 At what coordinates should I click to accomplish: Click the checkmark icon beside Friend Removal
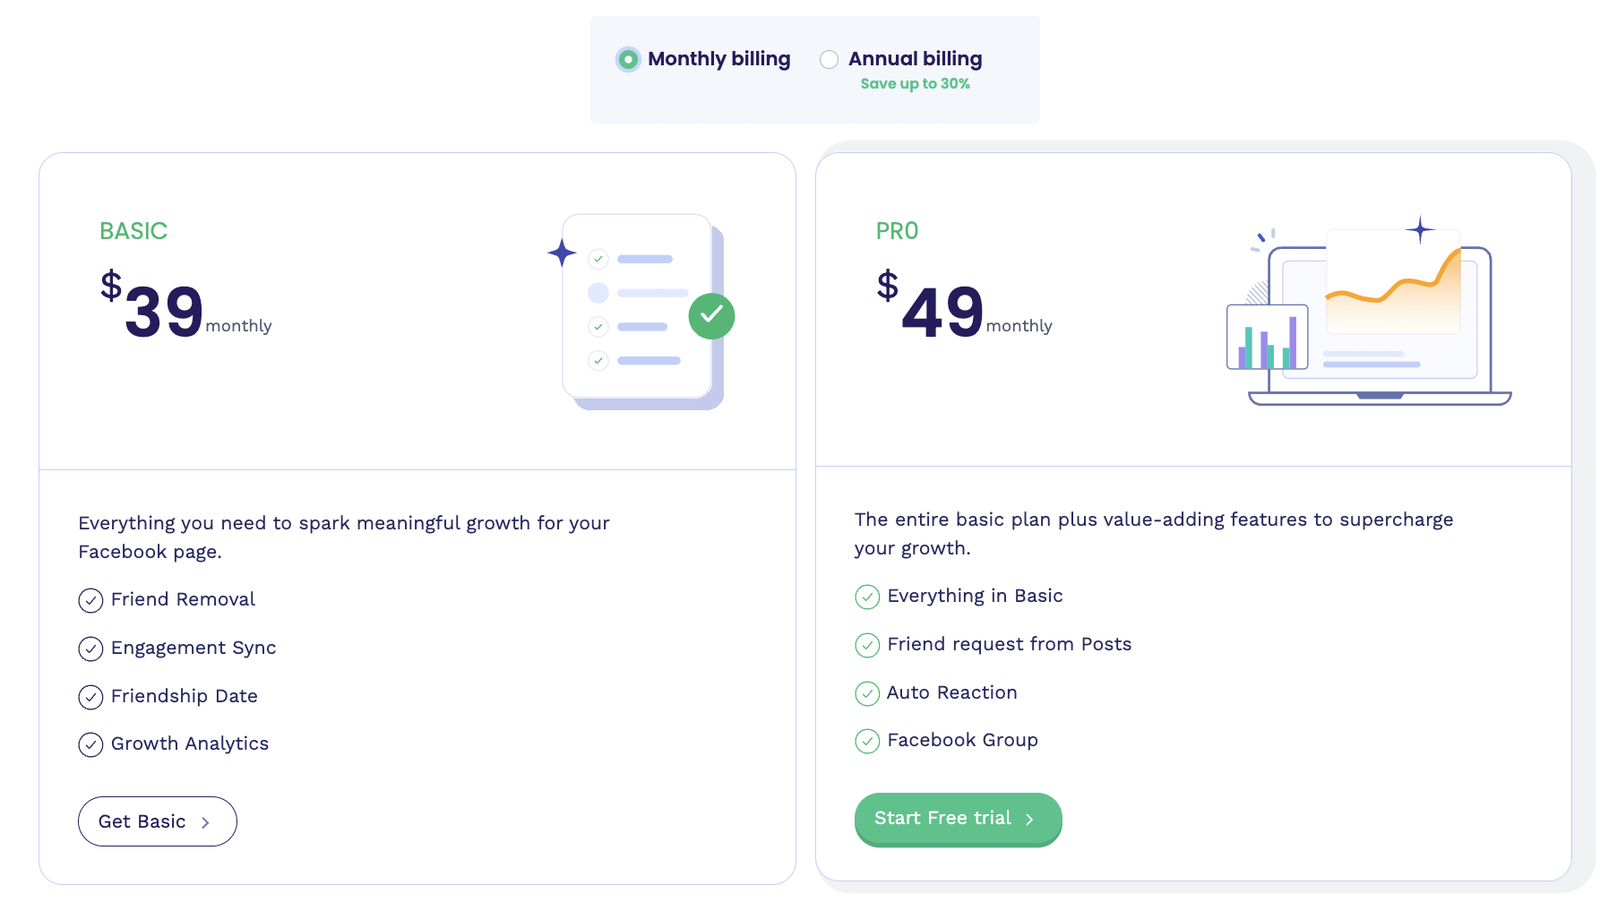point(91,600)
